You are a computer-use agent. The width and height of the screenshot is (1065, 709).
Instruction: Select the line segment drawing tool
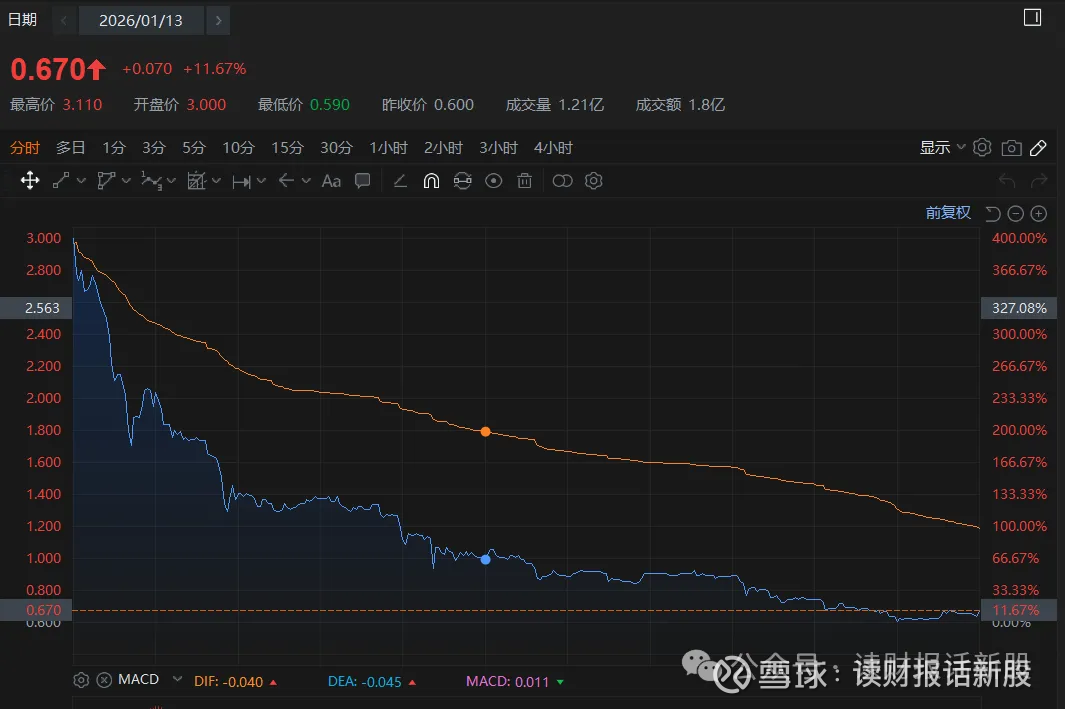coord(61,181)
